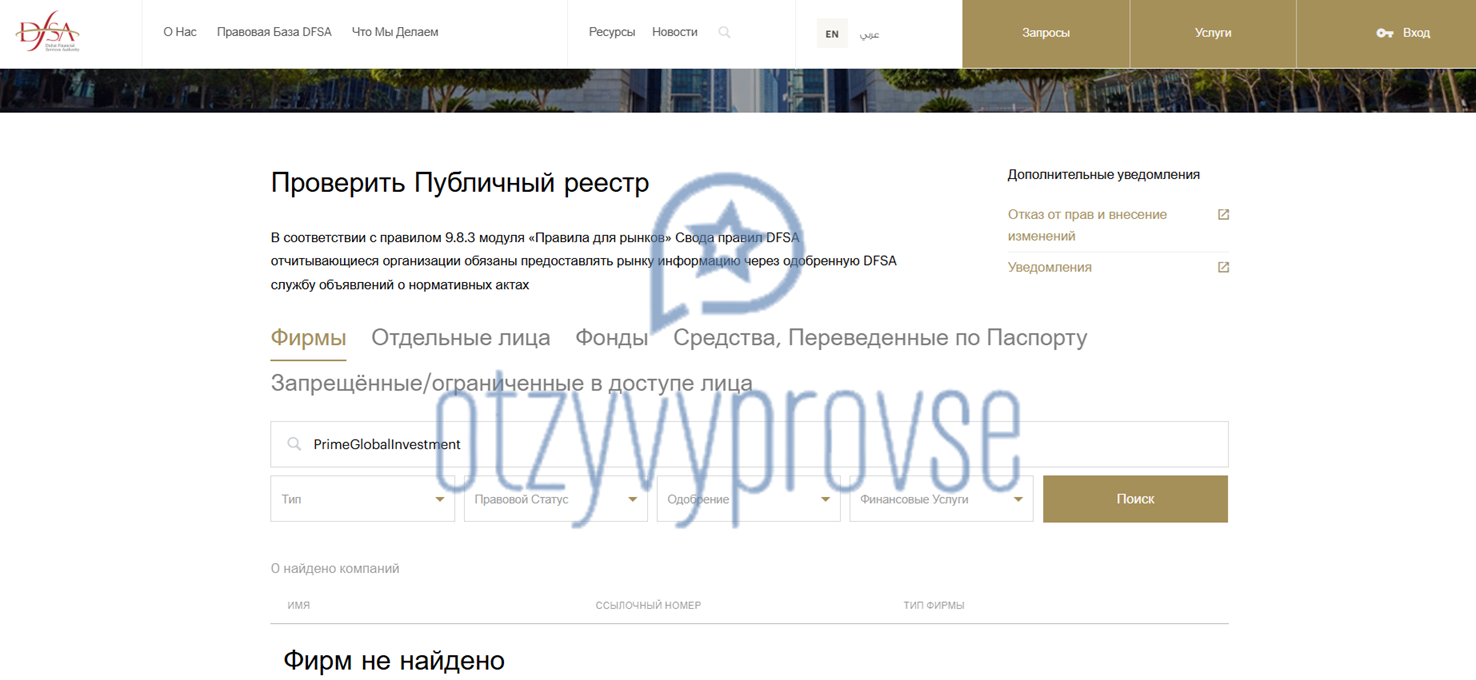
Task: Click the Вход login button
Action: click(1404, 34)
